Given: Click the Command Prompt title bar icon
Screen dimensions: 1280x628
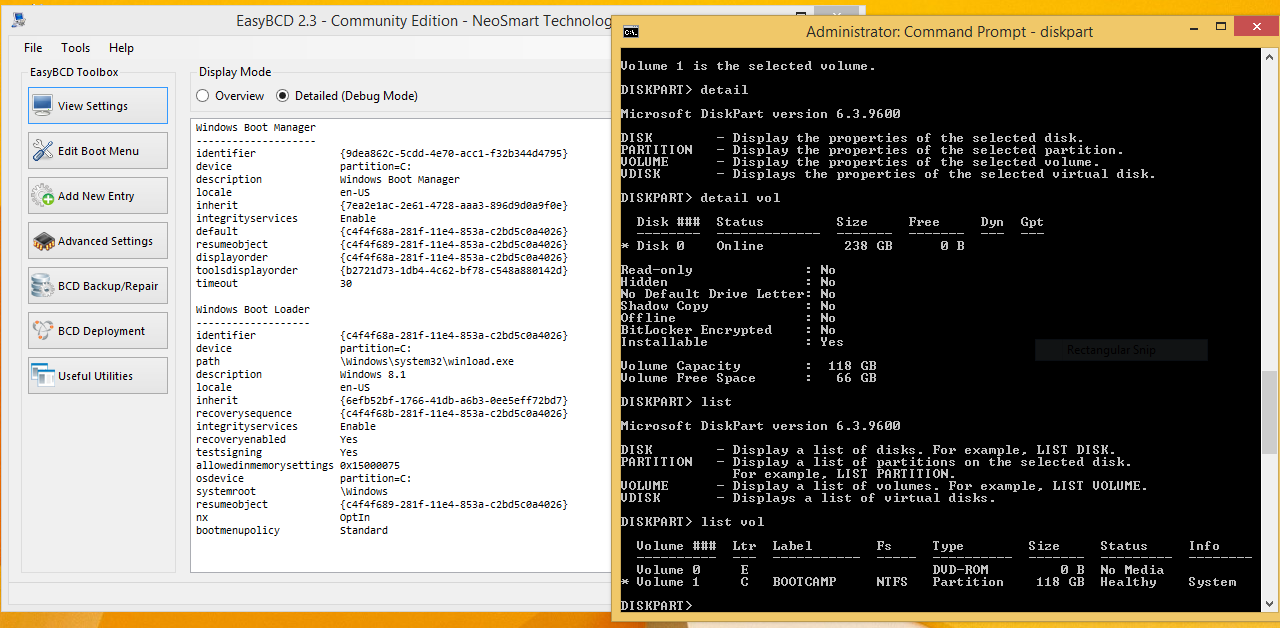Looking at the screenshot, I should pyautogui.click(x=631, y=32).
